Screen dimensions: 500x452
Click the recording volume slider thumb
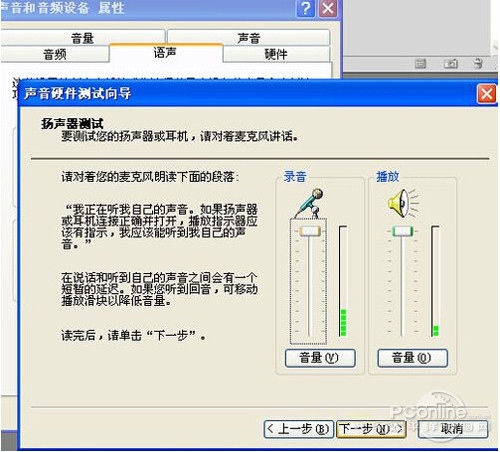point(310,231)
